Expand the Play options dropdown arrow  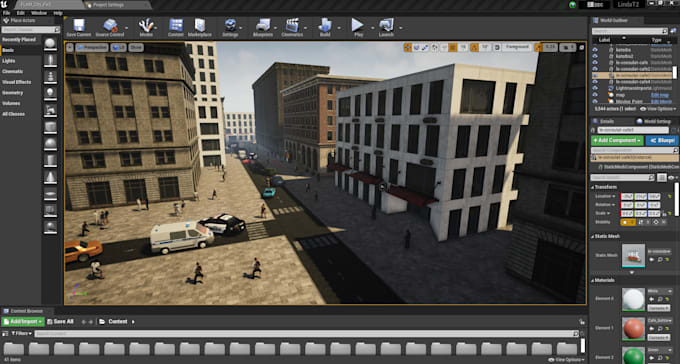pyautogui.click(x=372, y=28)
